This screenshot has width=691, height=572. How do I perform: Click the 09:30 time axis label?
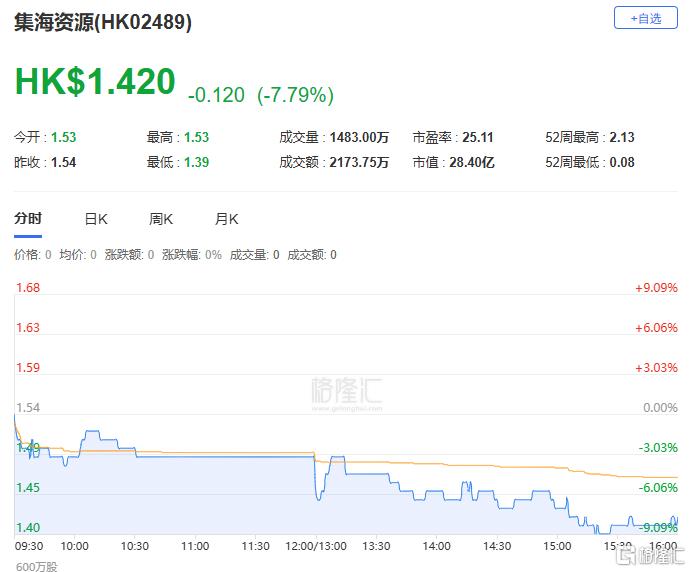tap(29, 546)
